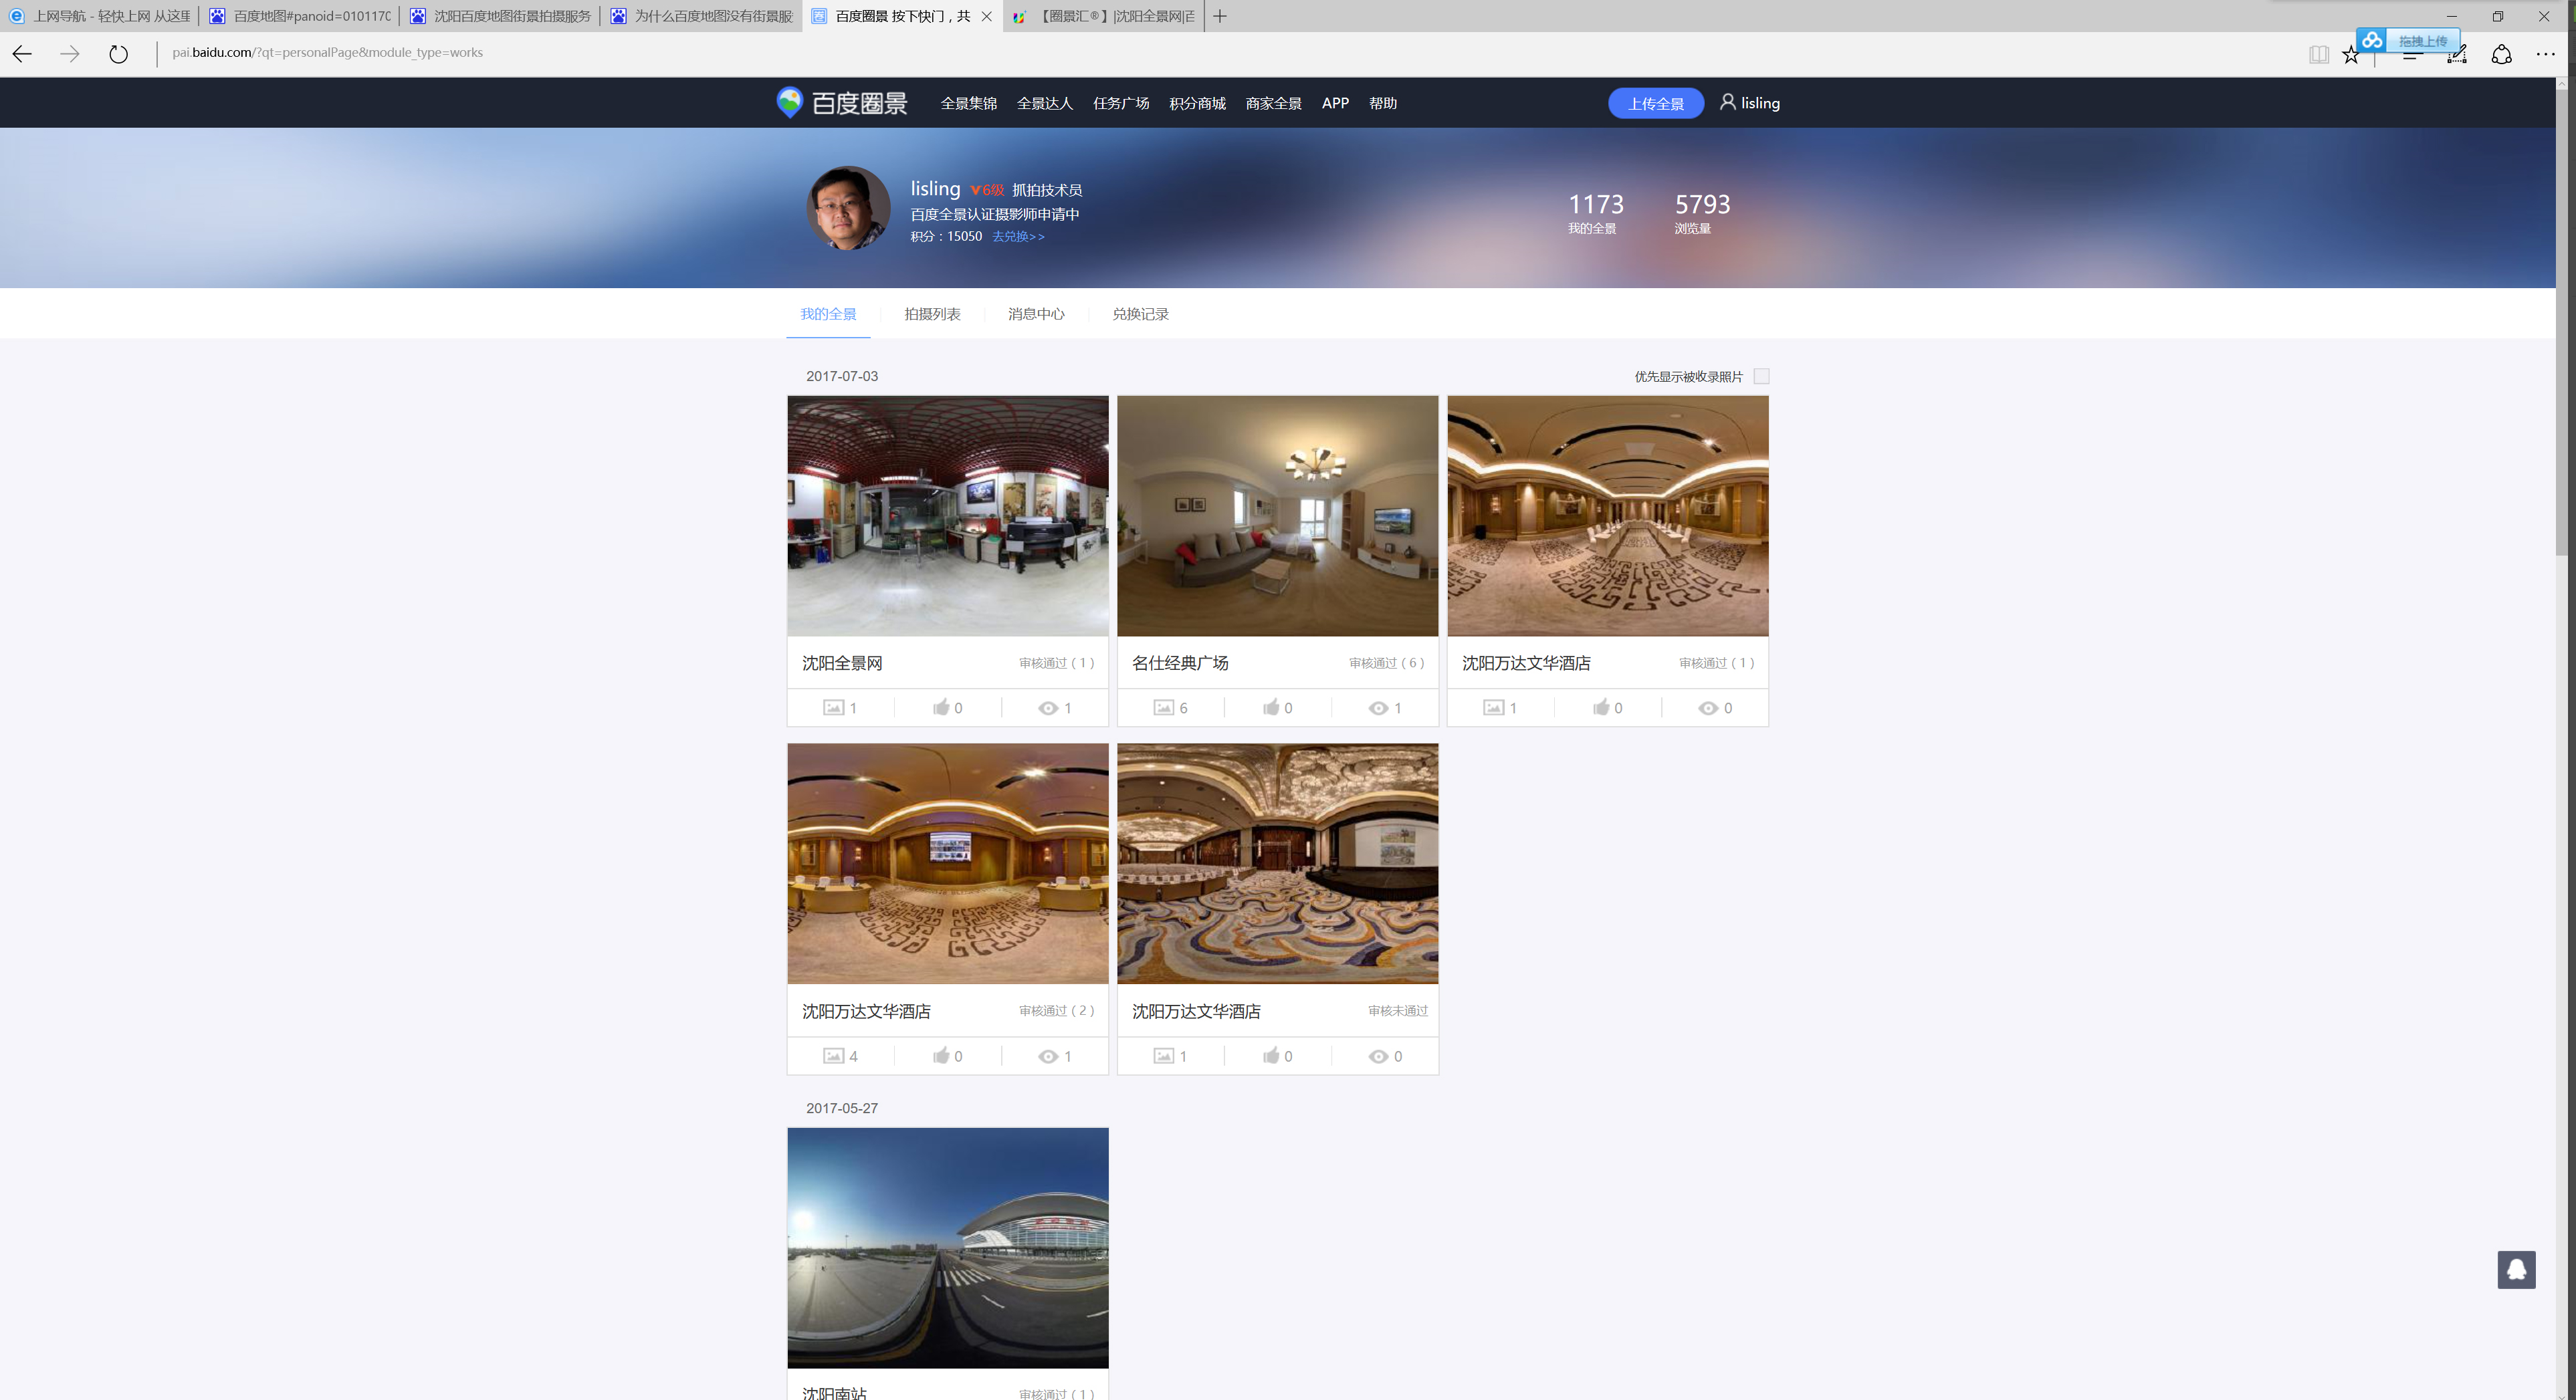Switch to 百度地图#panoid browser tab
The height and width of the screenshot is (1400, 2576).
(x=301, y=16)
